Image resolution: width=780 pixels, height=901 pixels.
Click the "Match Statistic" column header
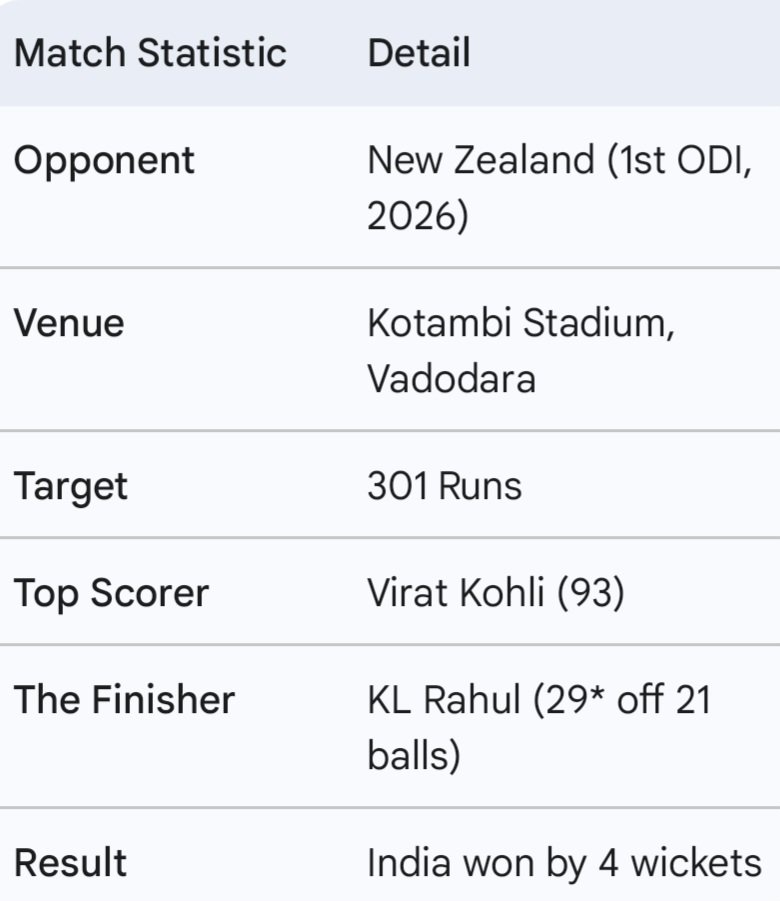(x=150, y=53)
